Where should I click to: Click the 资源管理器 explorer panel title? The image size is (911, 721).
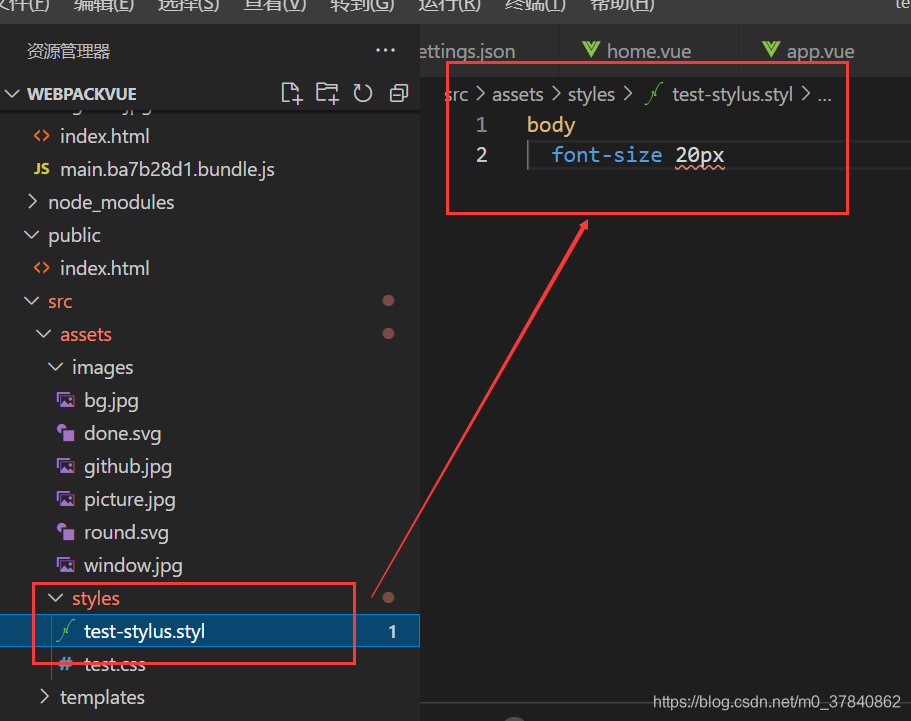(x=69, y=51)
